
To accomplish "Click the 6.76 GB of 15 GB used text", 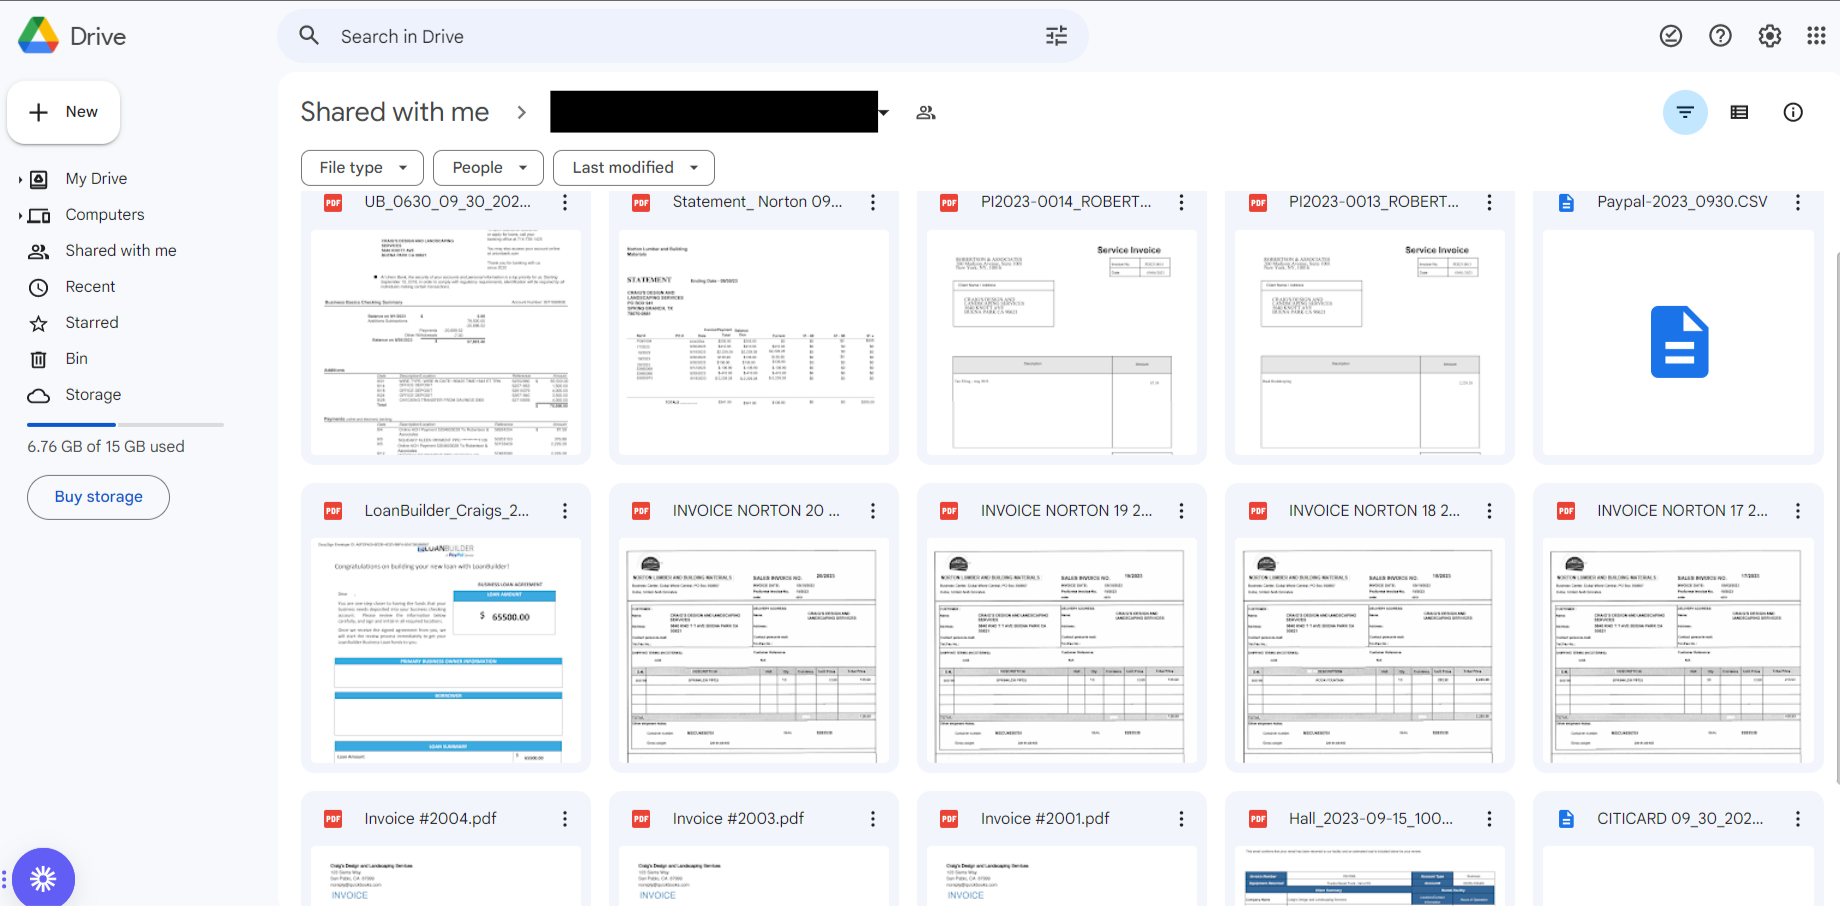I will click(106, 447).
